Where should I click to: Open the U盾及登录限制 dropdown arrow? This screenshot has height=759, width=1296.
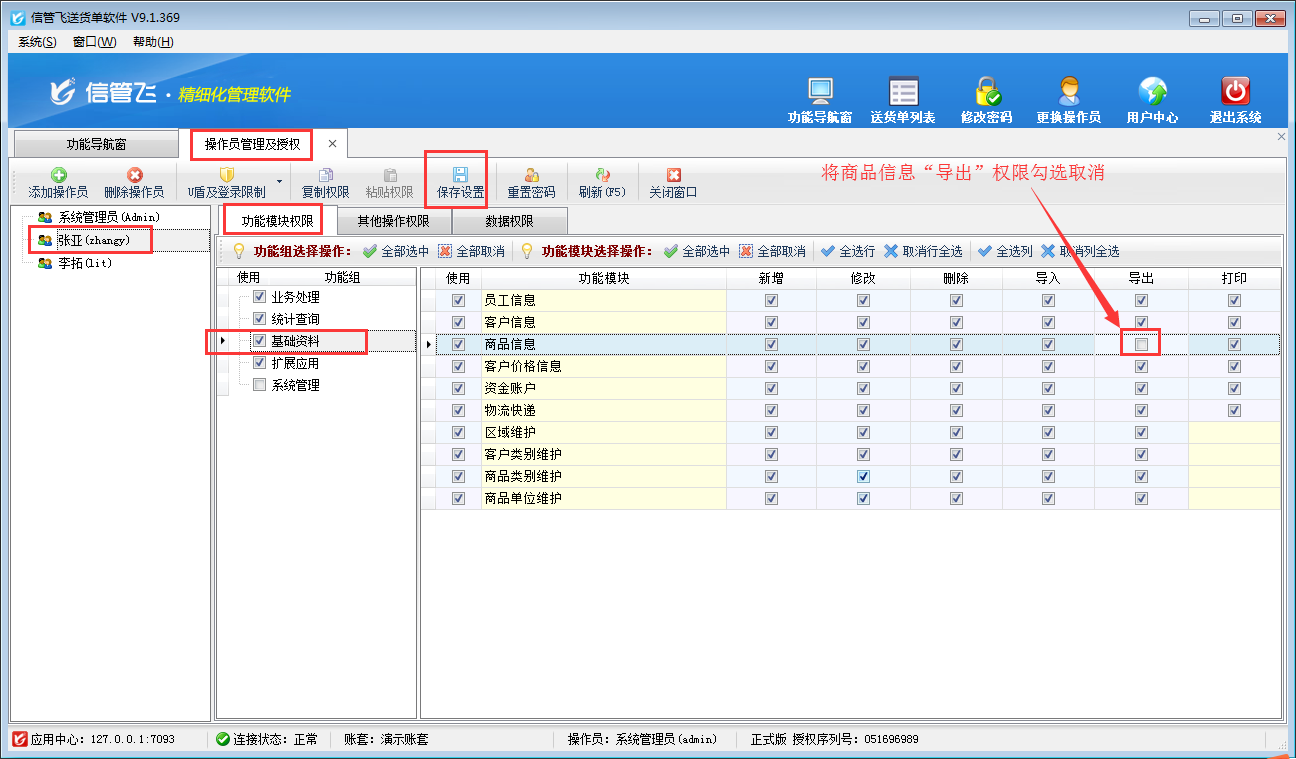pos(279,182)
